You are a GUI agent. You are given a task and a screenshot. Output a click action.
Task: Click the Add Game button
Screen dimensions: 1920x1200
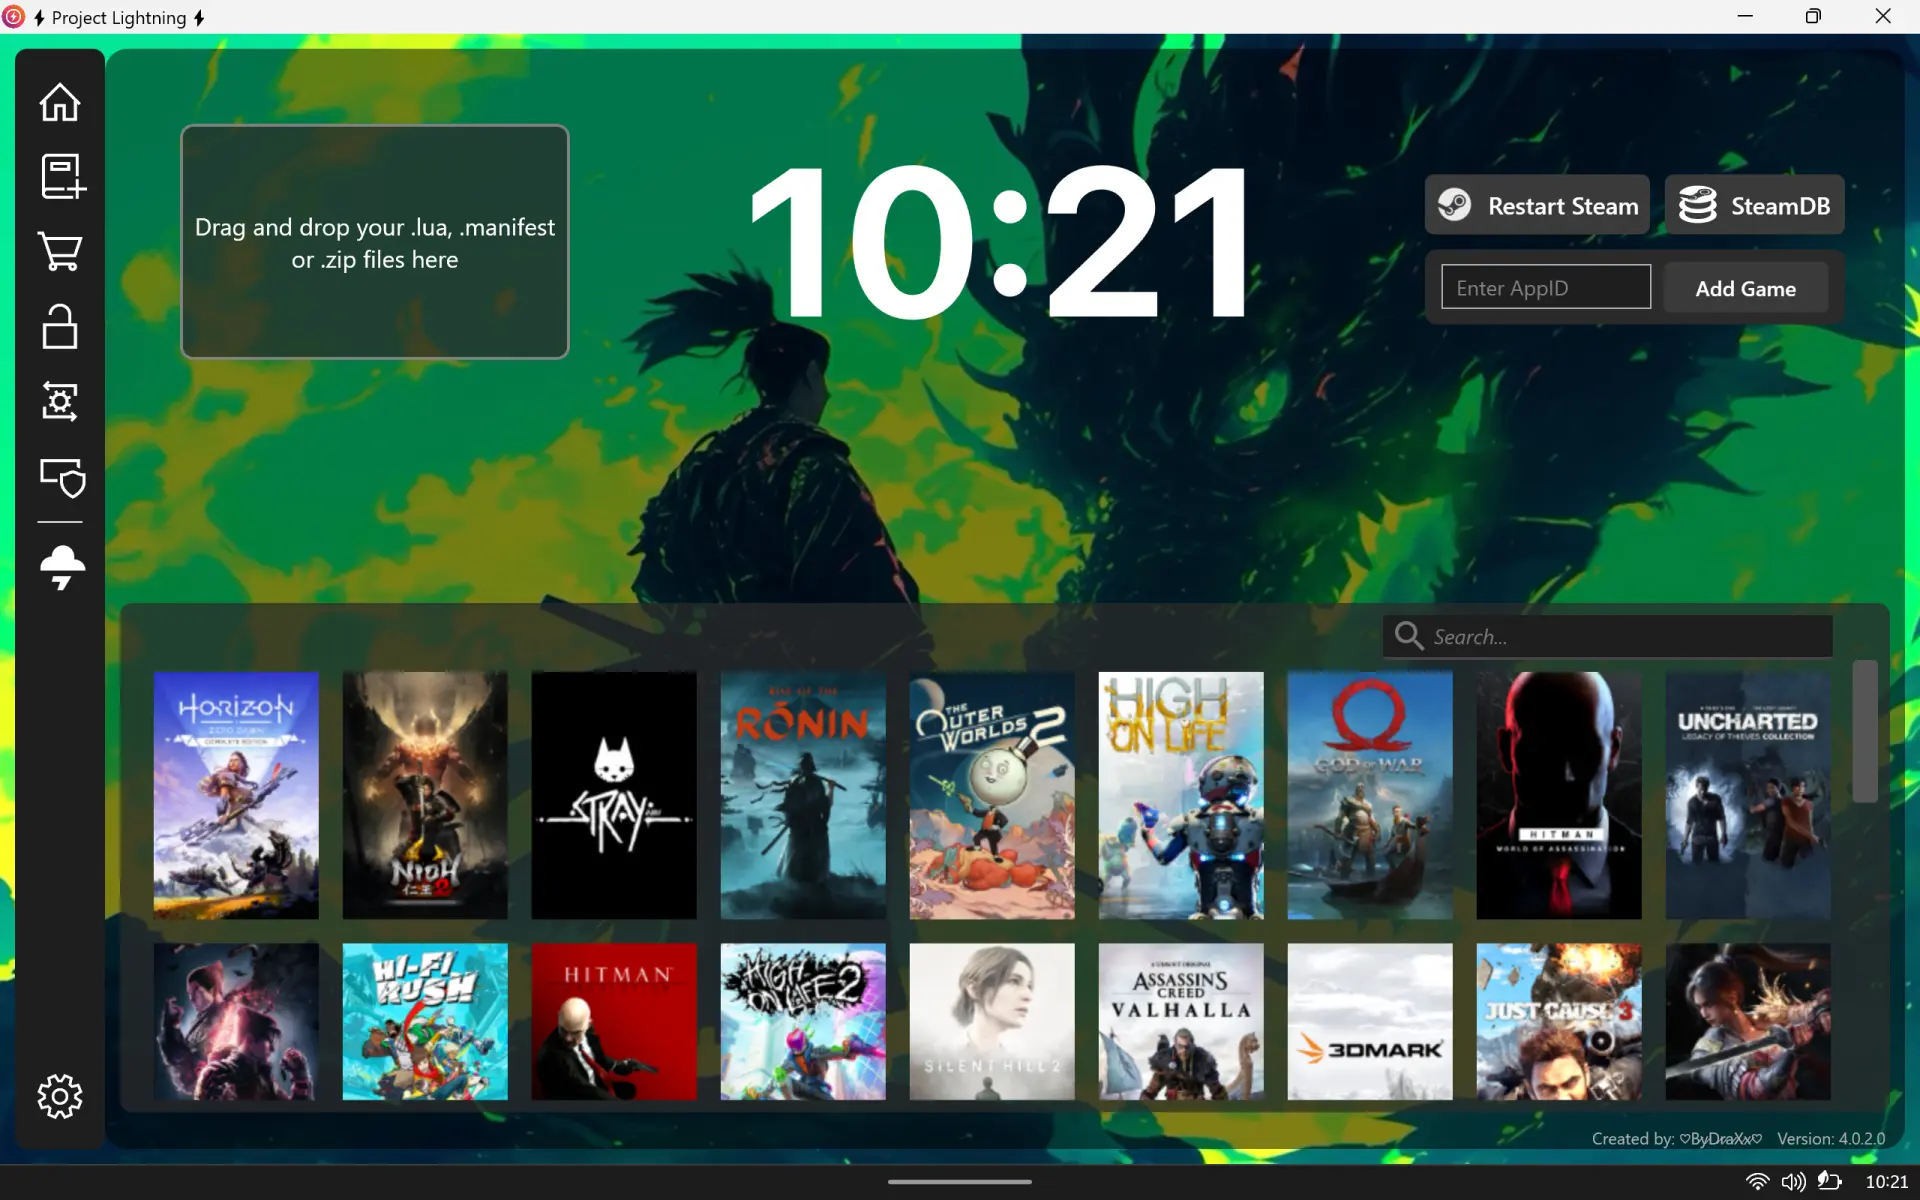(x=1745, y=288)
